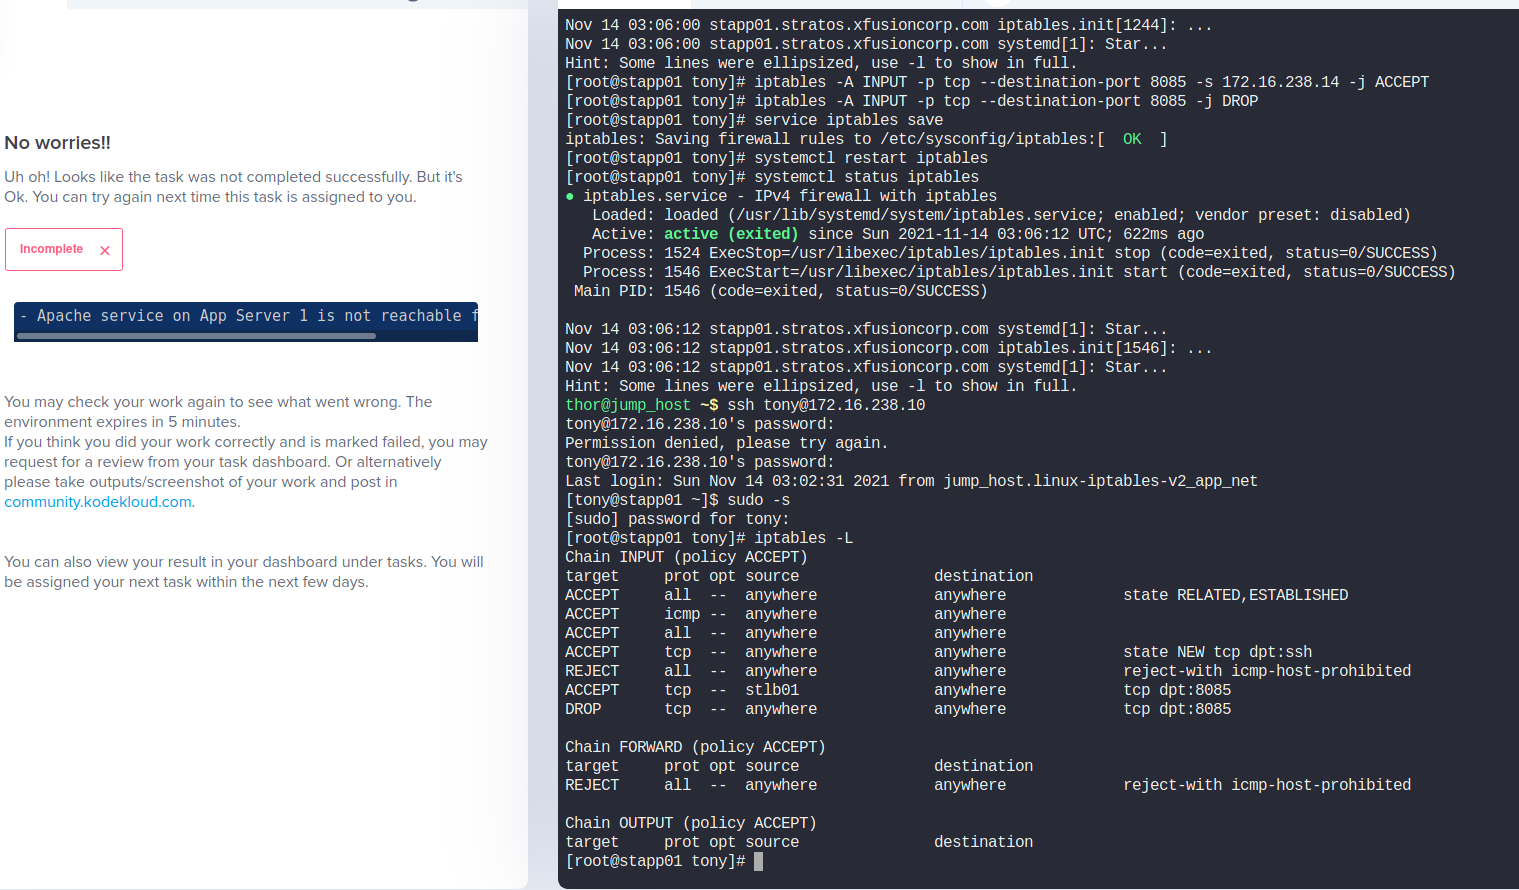Click the red X icon beside Incomplete
The height and width of the screenshot is (890, 1519).
(105, 251)
